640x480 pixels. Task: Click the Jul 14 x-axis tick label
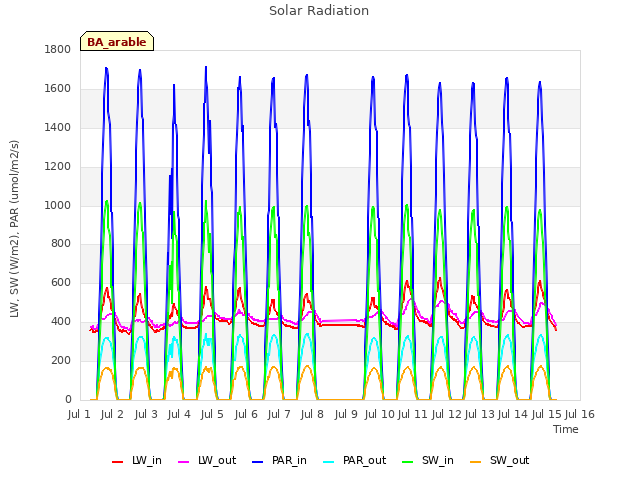tap(513, 414)
